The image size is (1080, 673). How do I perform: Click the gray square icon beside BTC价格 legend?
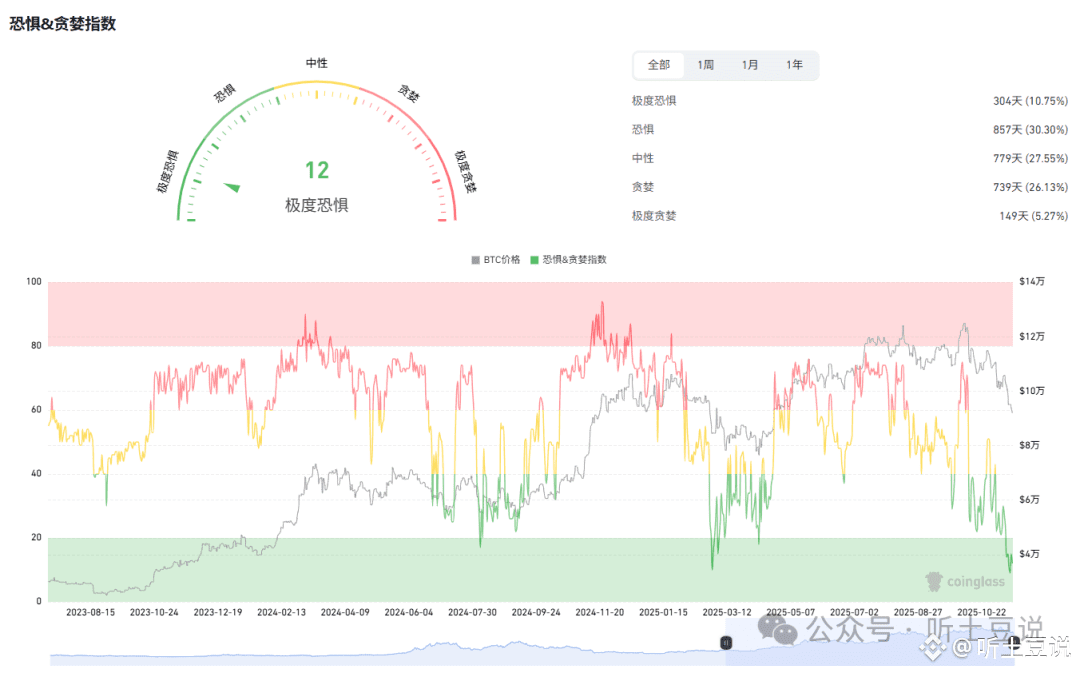tap(475, 259)
